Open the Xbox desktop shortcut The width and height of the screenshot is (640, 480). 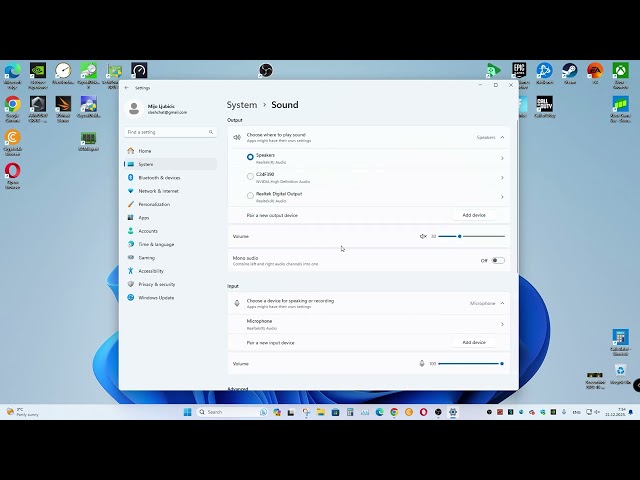coord(620,75)
